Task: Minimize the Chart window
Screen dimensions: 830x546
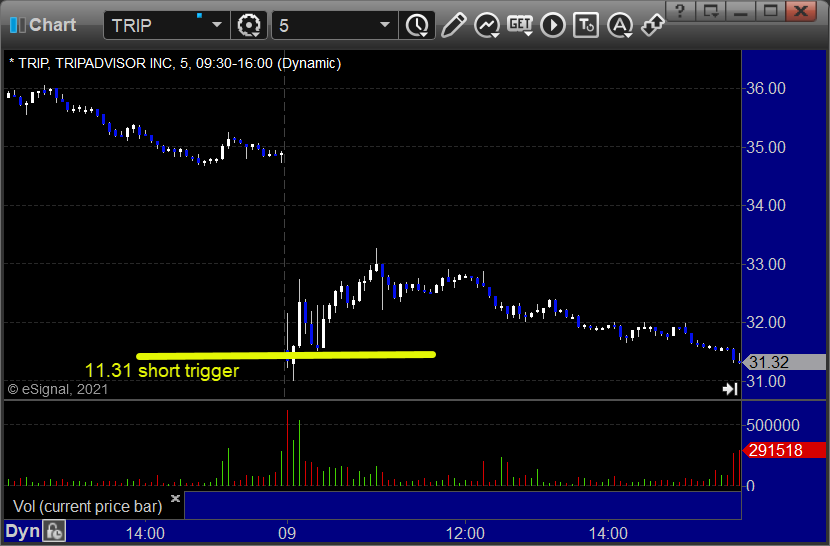Action: pyautogui.click(x=741, y=10)
